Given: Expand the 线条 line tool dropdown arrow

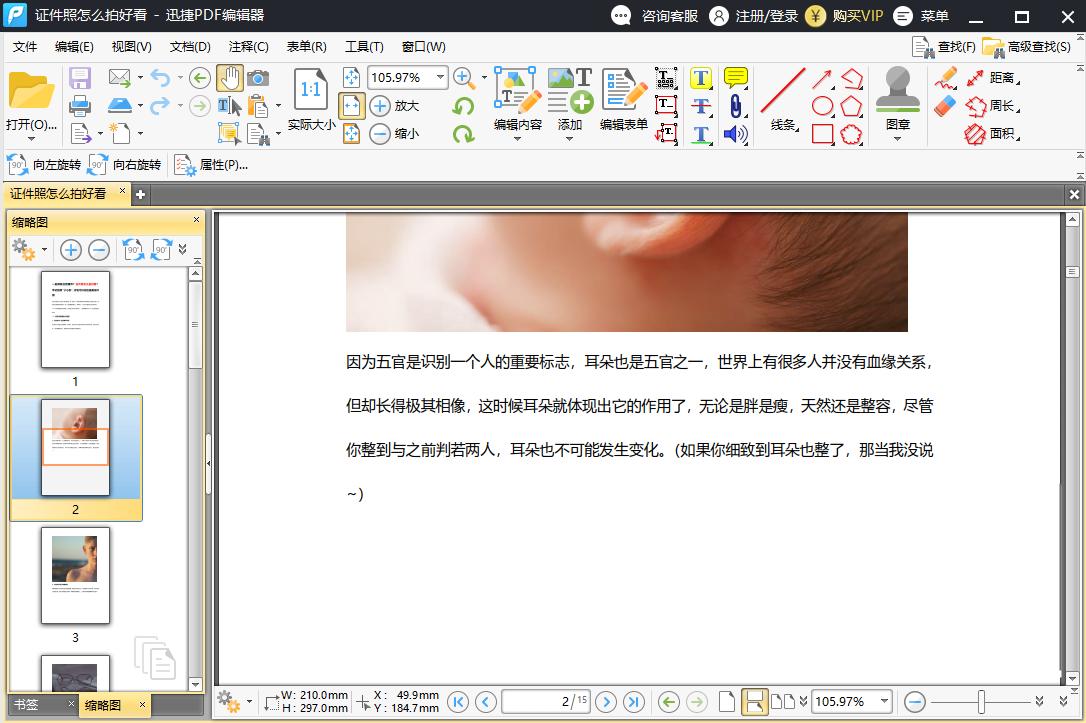Looking at the screenshot, I should point(797,131).
